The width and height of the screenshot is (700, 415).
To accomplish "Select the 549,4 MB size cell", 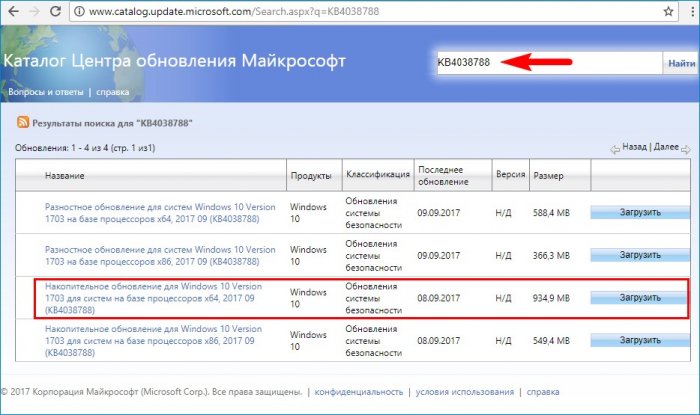I will click(x=551, y=341).
